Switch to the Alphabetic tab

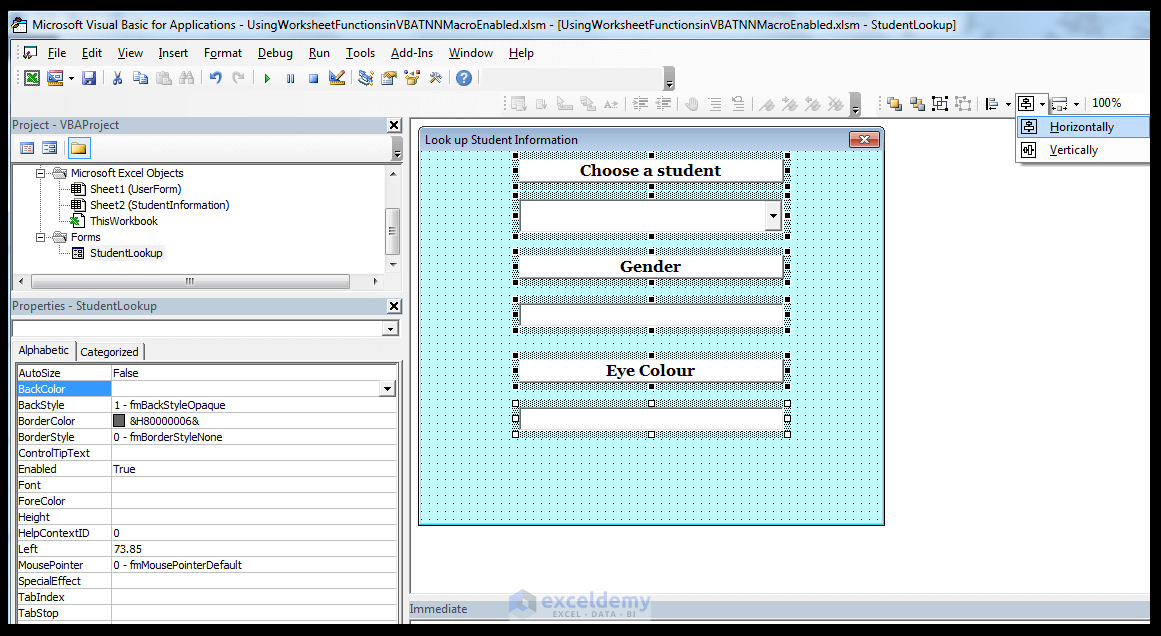pyautogui.click(x=44, y=350)
